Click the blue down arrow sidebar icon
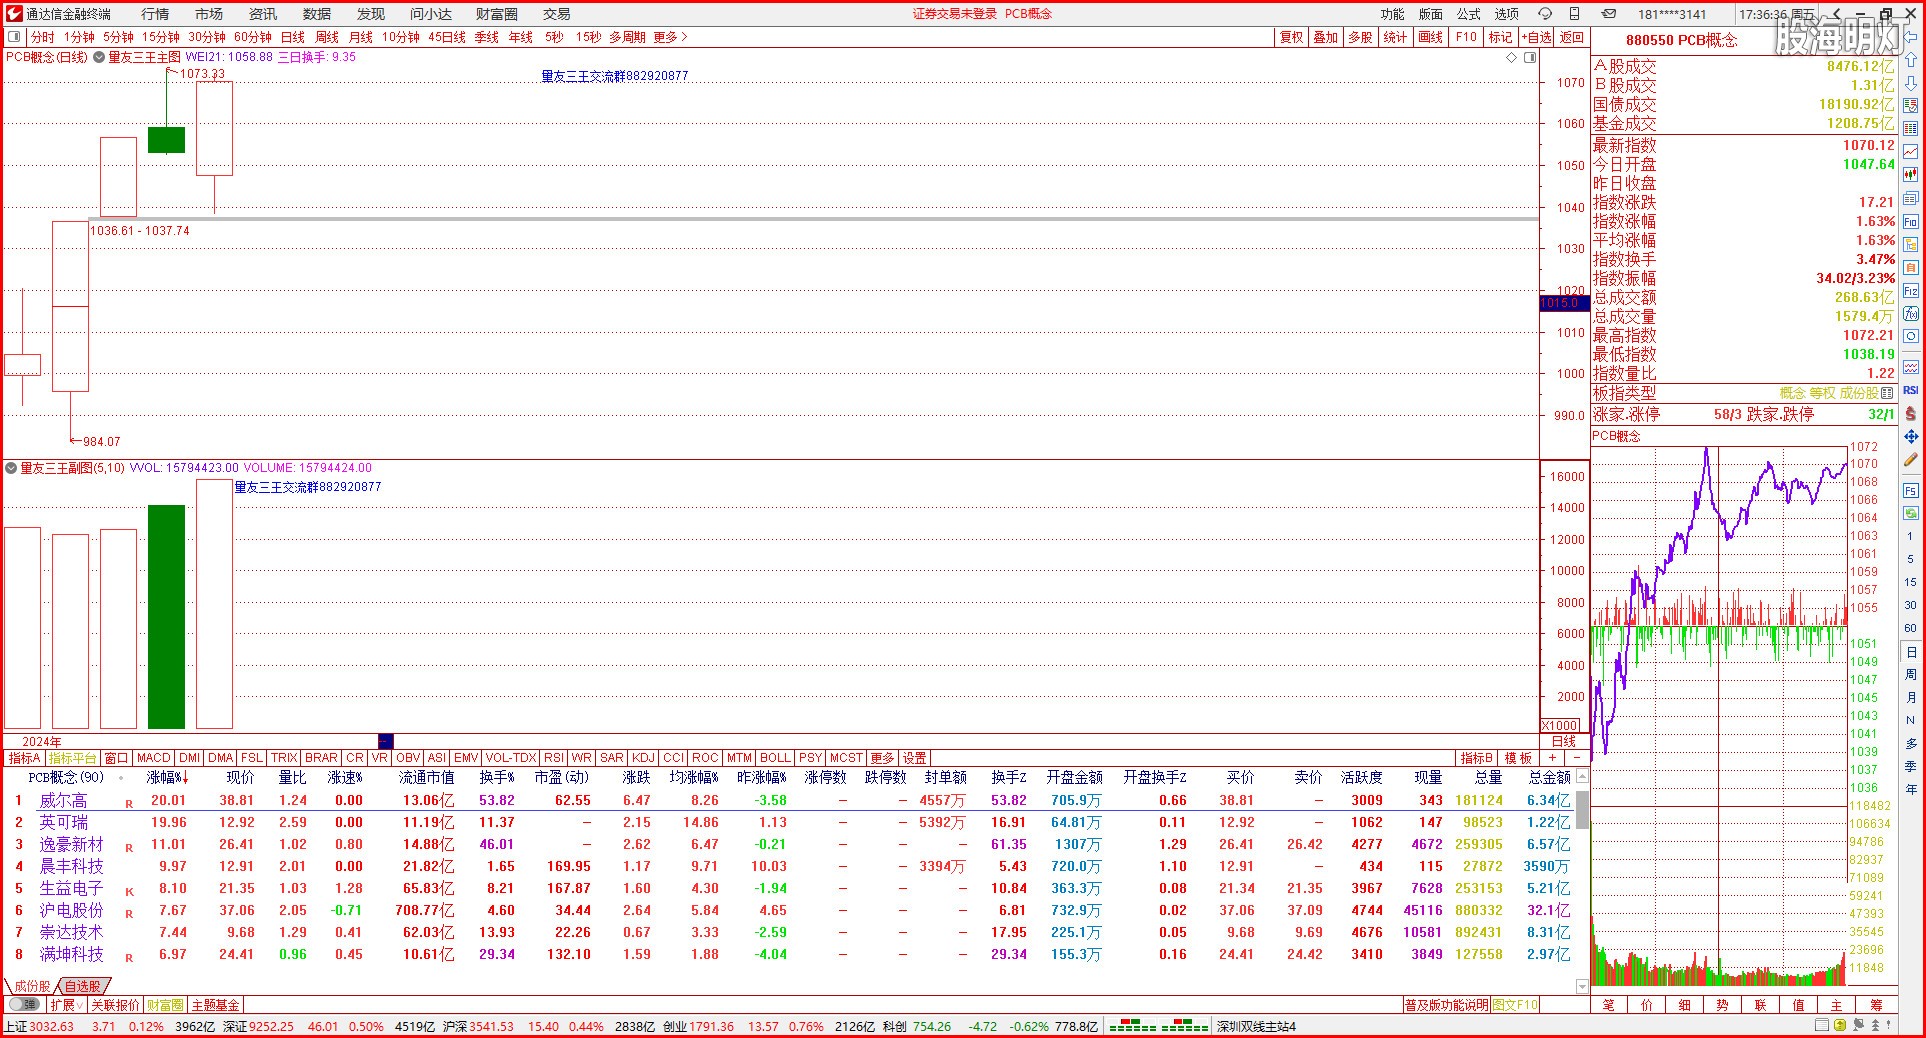 (x=1911, y=83)
